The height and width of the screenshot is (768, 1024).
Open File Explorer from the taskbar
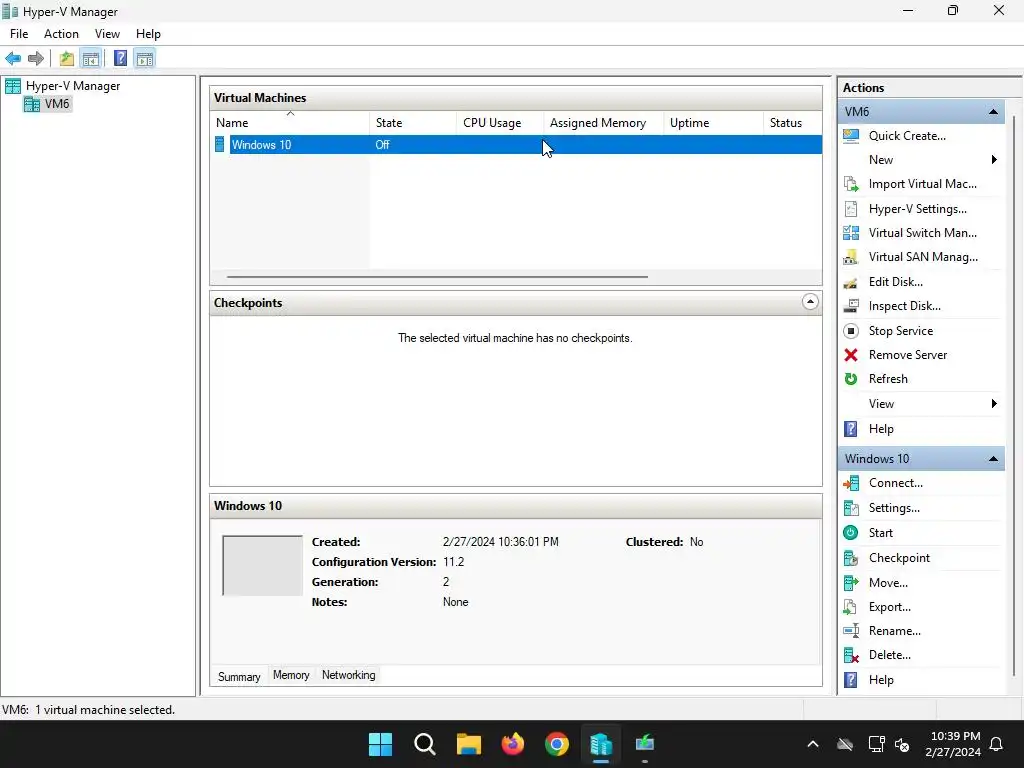point(469,744)
